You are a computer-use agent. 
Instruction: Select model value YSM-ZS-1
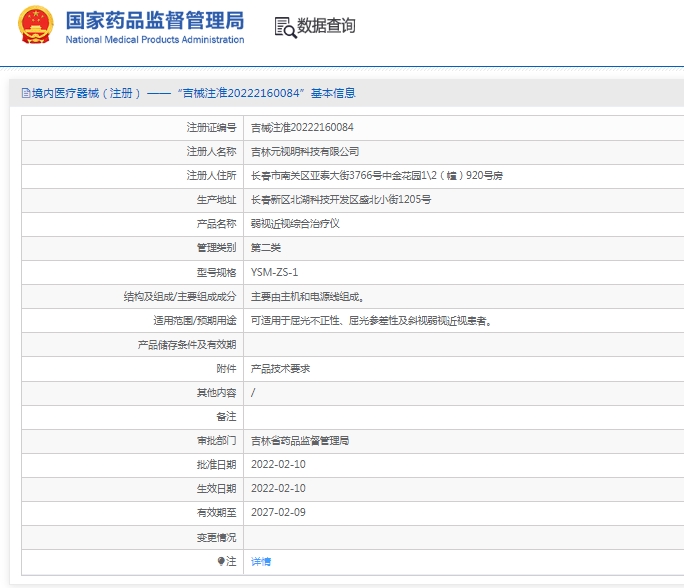[x=274, y=272]
